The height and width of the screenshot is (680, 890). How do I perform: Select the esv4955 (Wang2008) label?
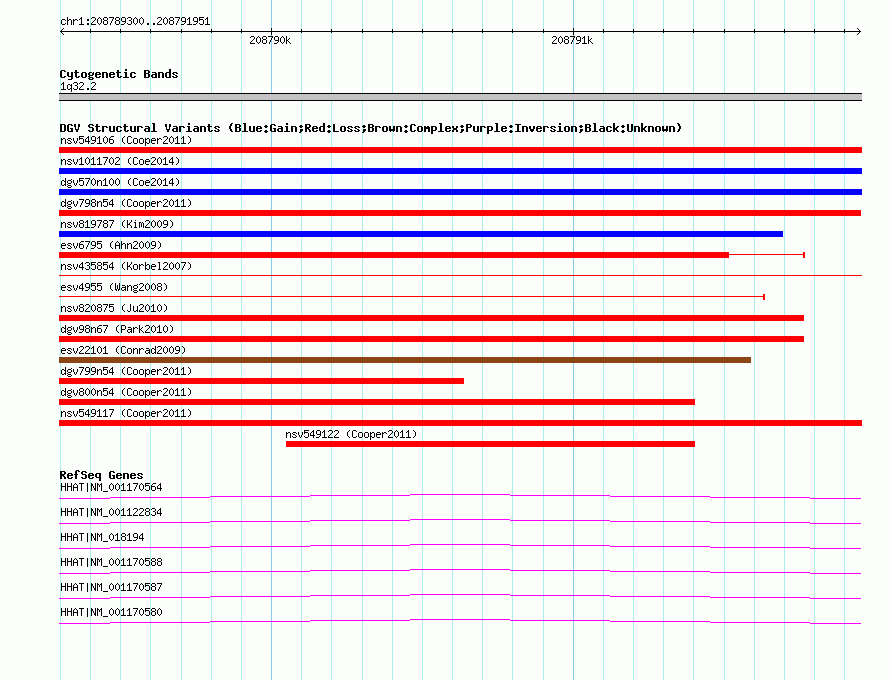[114, 287]
